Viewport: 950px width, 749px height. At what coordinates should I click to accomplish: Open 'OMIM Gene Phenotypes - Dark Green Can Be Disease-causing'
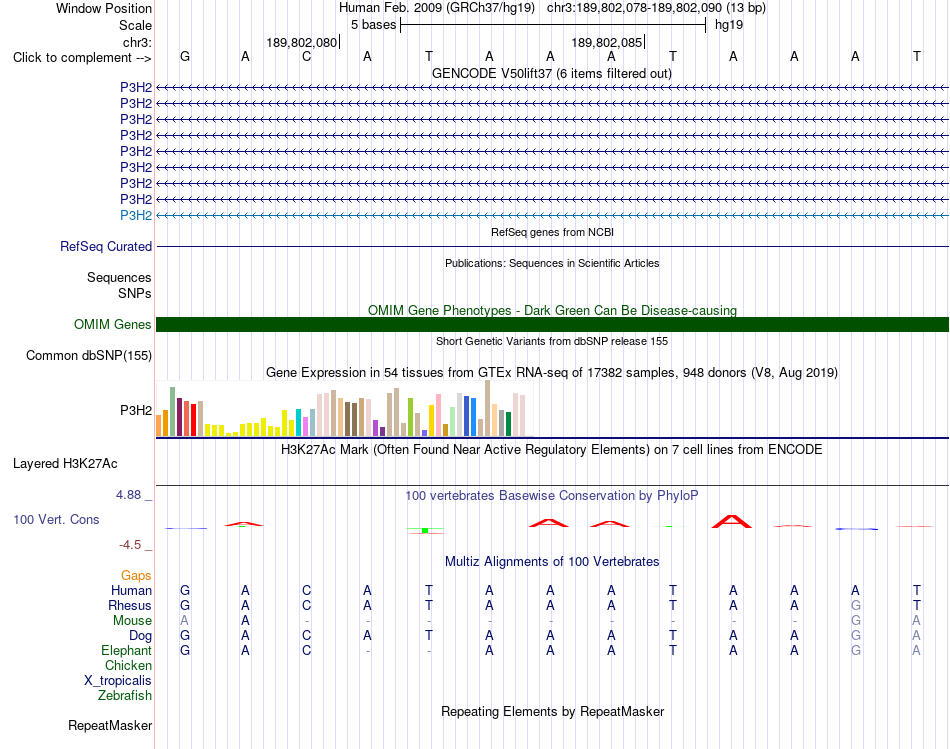(x=552, y=310)
